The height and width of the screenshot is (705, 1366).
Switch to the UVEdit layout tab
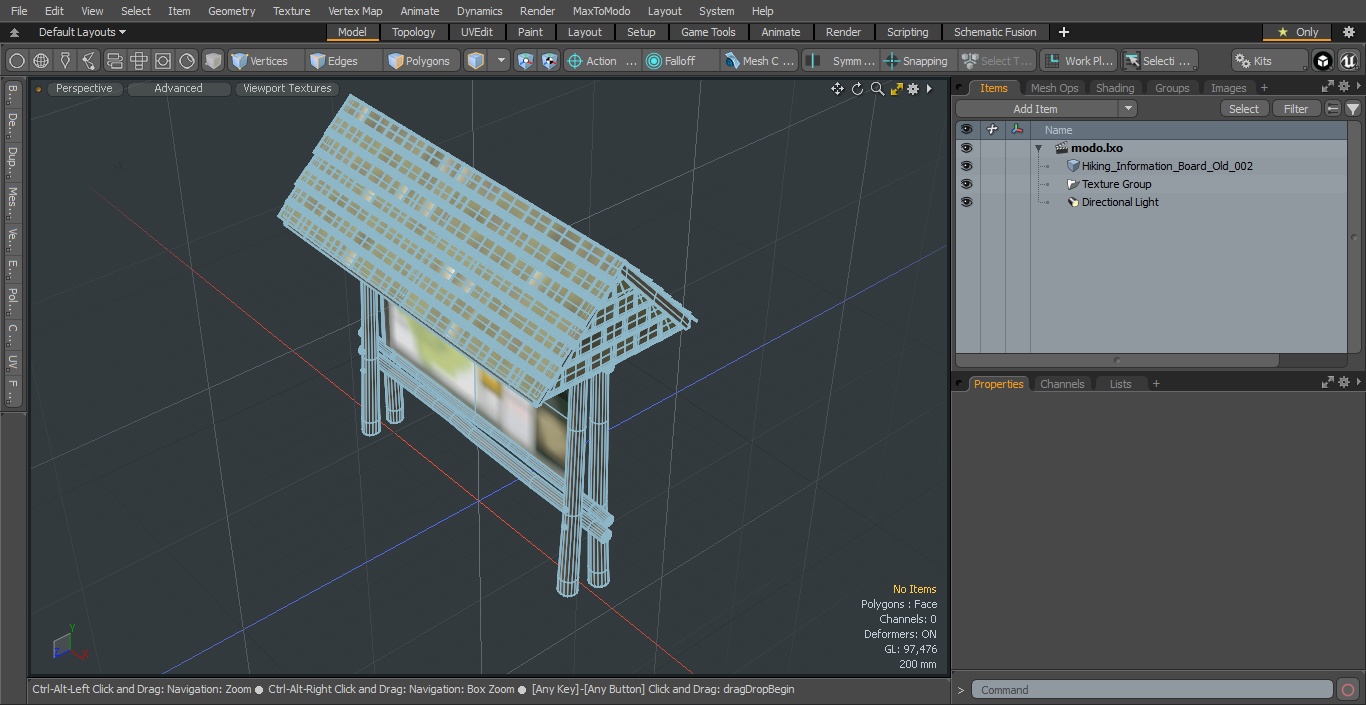coord(477,32)
